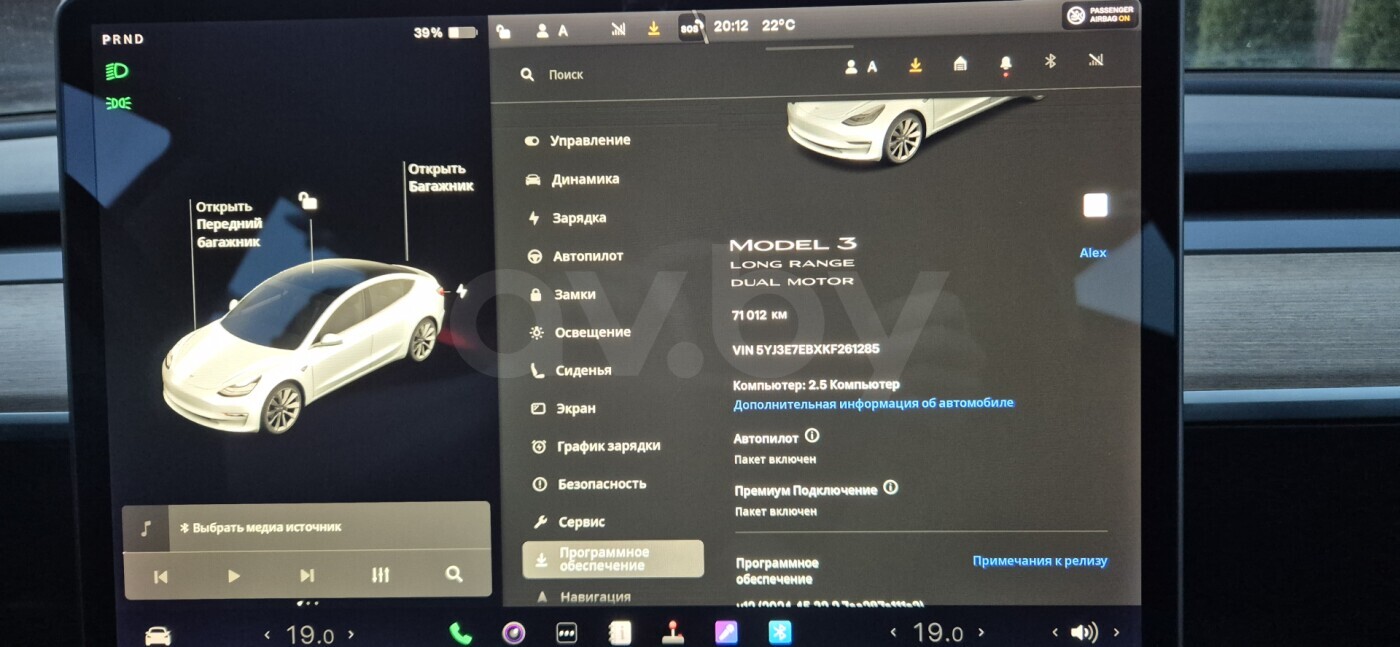Tap the lock icon in status bar

(503, 31)
